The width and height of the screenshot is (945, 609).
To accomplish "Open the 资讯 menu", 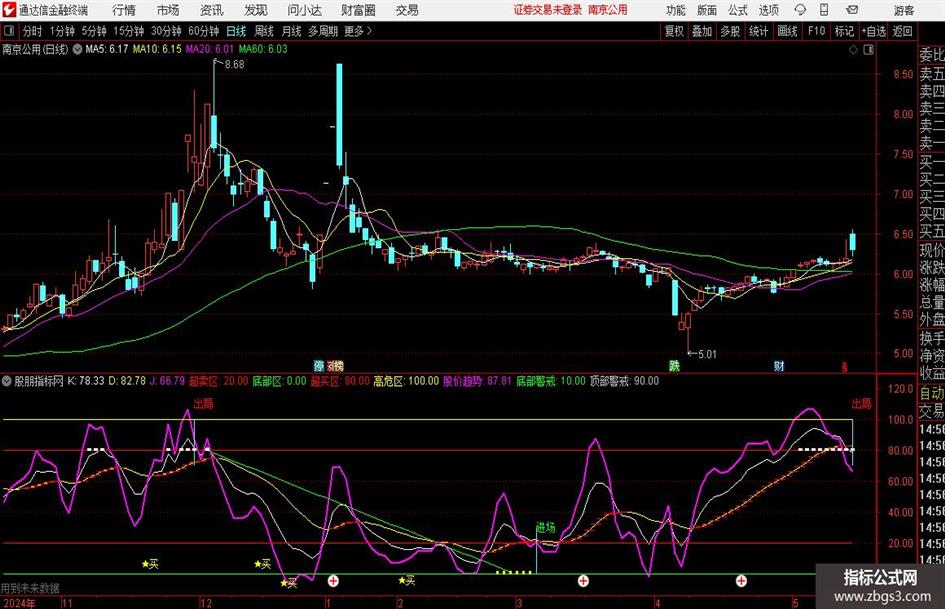I will pos(212,10).
